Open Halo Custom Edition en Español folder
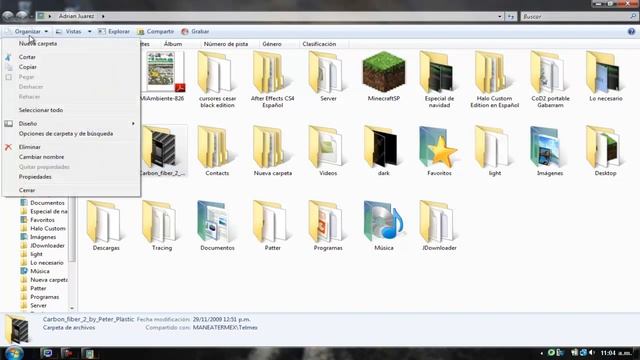Screen dimensions: 640x360 [494, 72]
